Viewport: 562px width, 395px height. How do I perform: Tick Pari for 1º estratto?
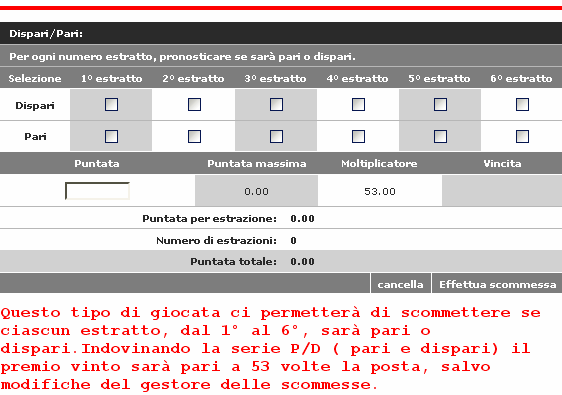111,136
